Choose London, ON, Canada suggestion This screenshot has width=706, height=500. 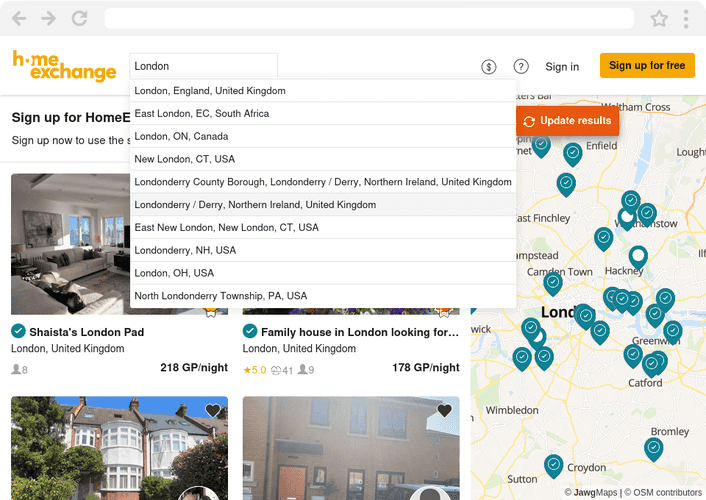point(323,136)
